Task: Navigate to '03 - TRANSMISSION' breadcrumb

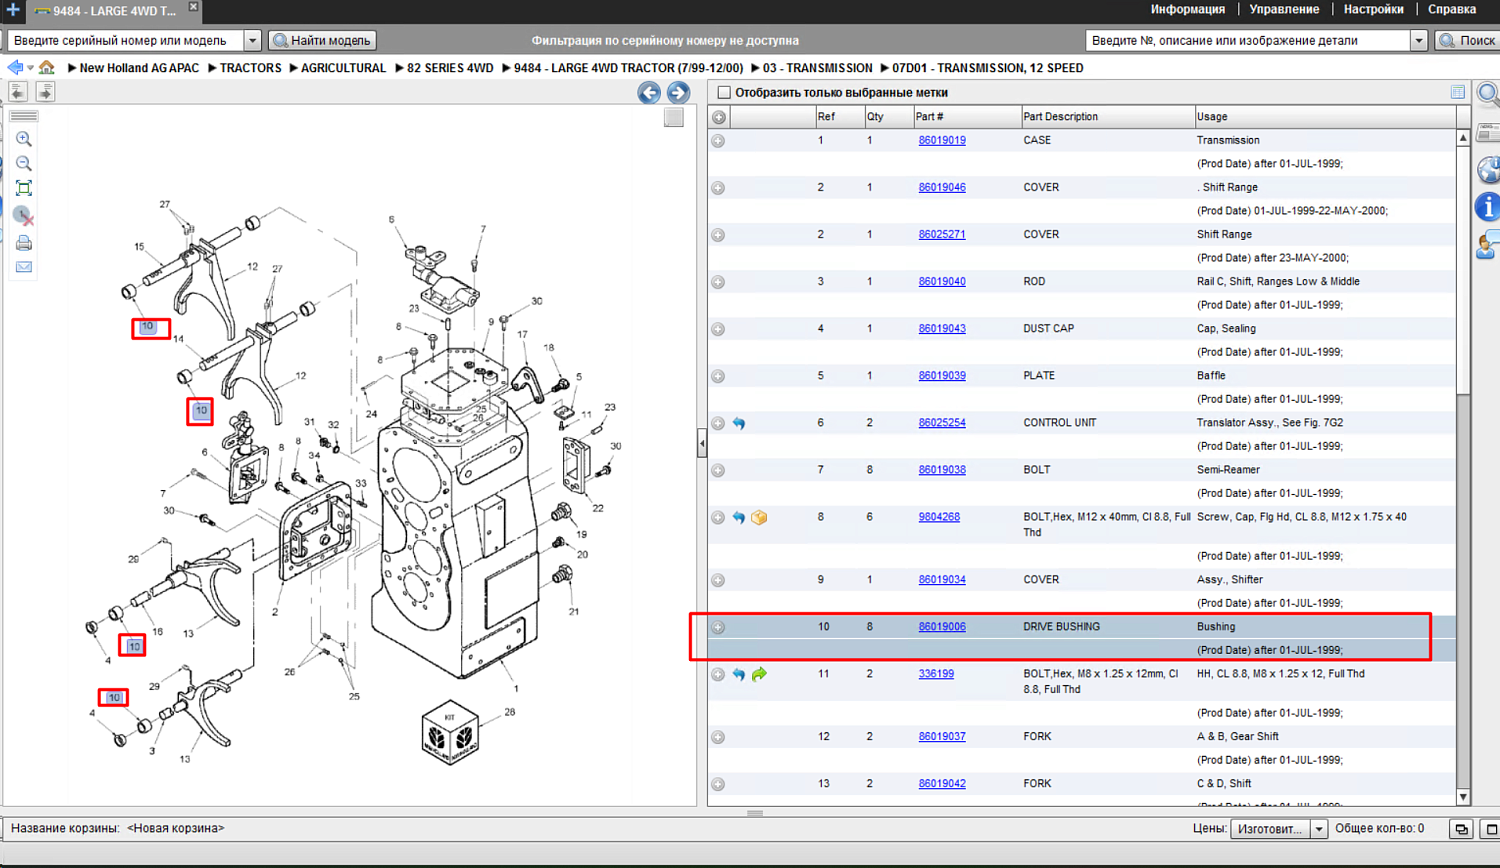Action: tap(817, 68)
